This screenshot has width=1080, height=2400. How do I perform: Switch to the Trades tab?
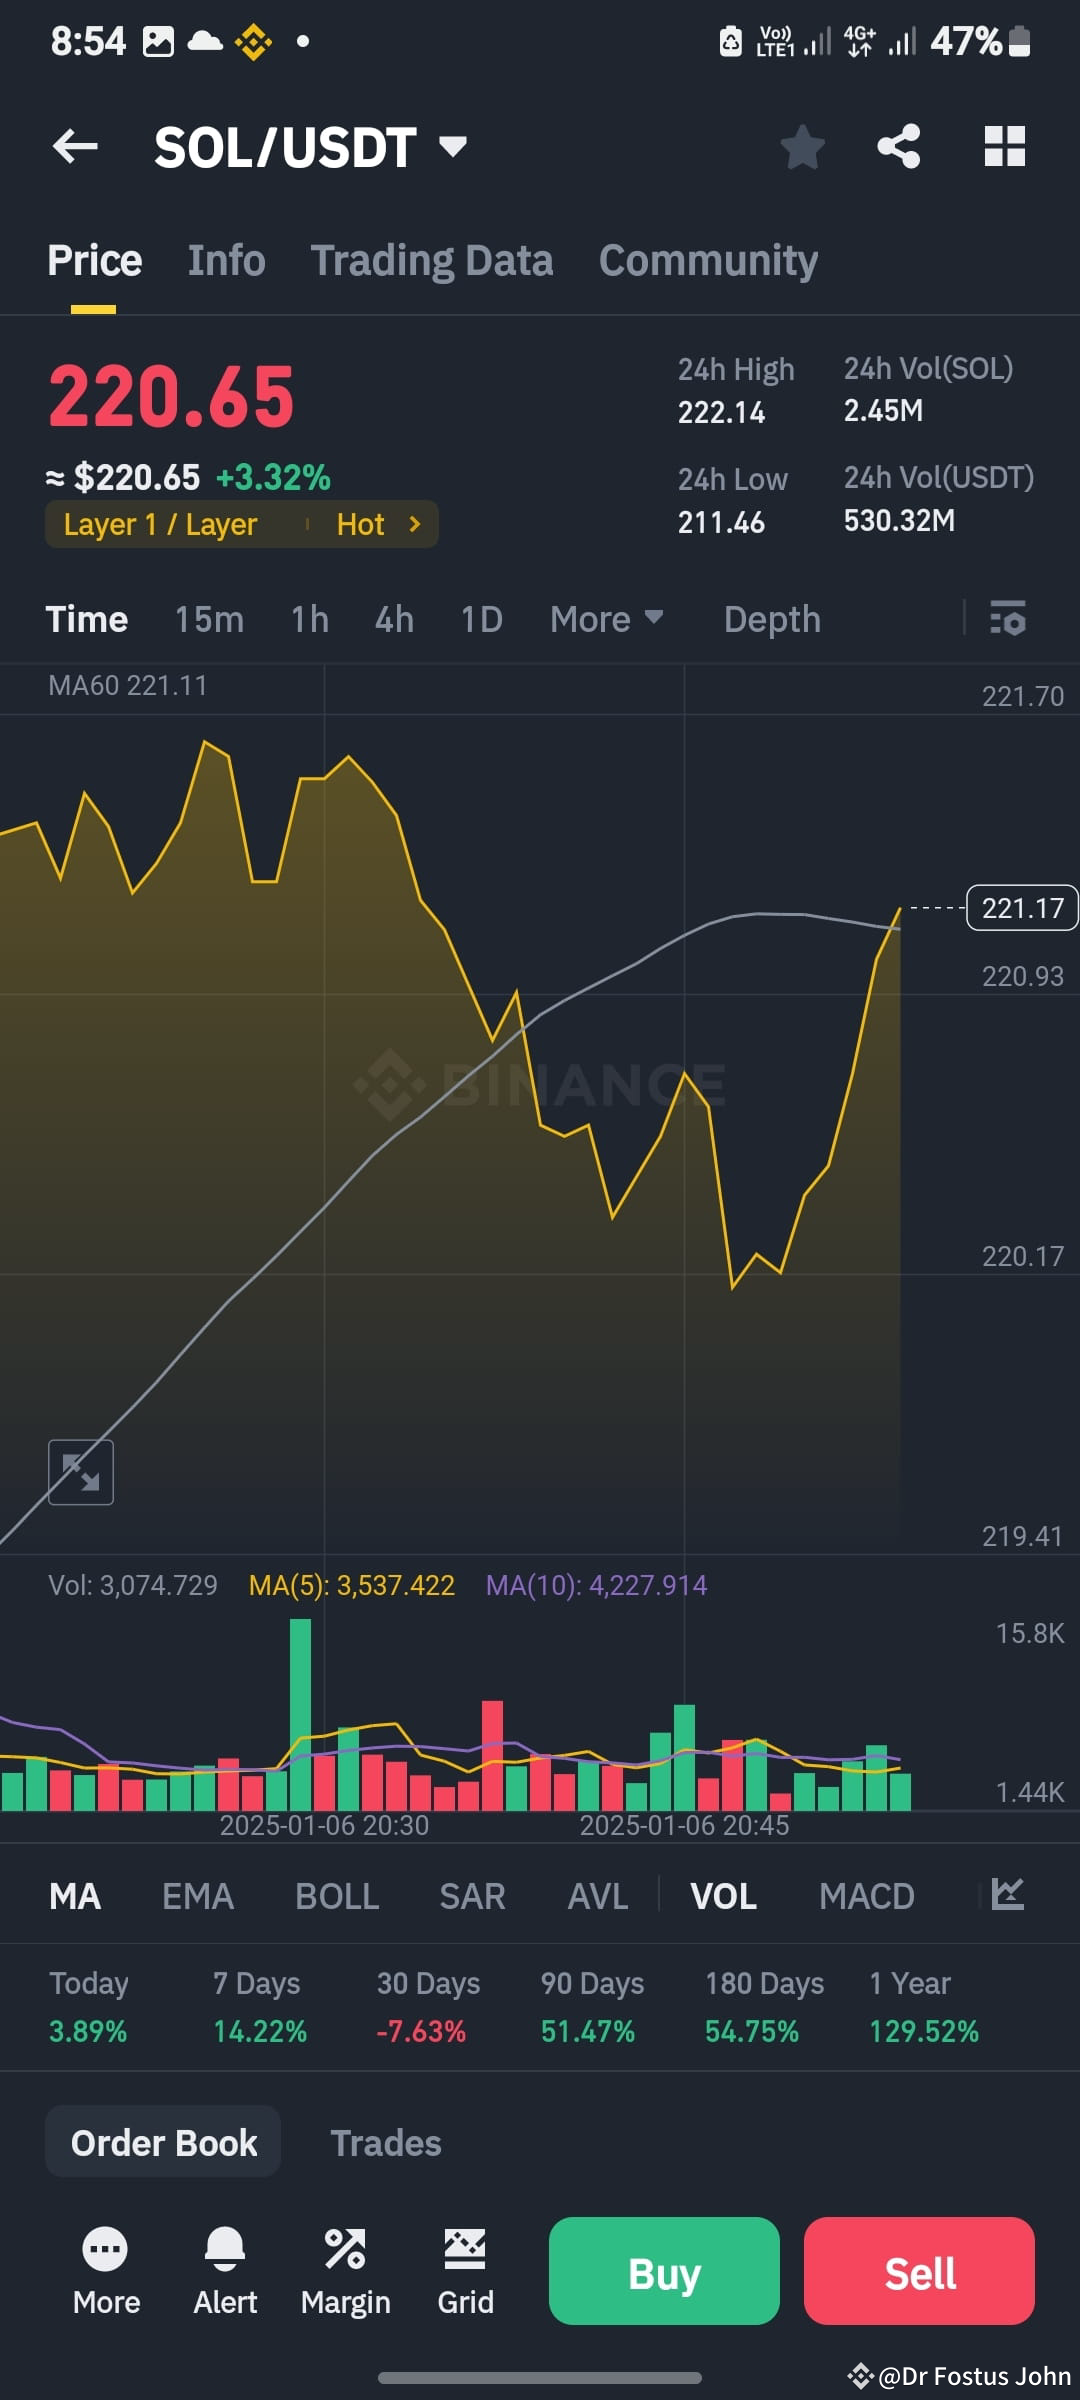(x=386, y=2143)
